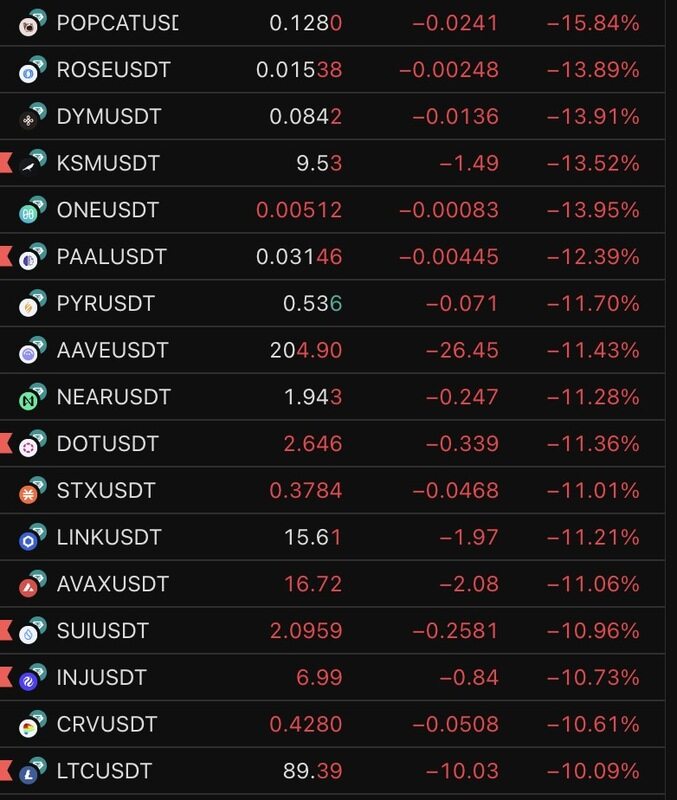Click the LINKUSDT Chainlink hexagon icon

(30, 539)
